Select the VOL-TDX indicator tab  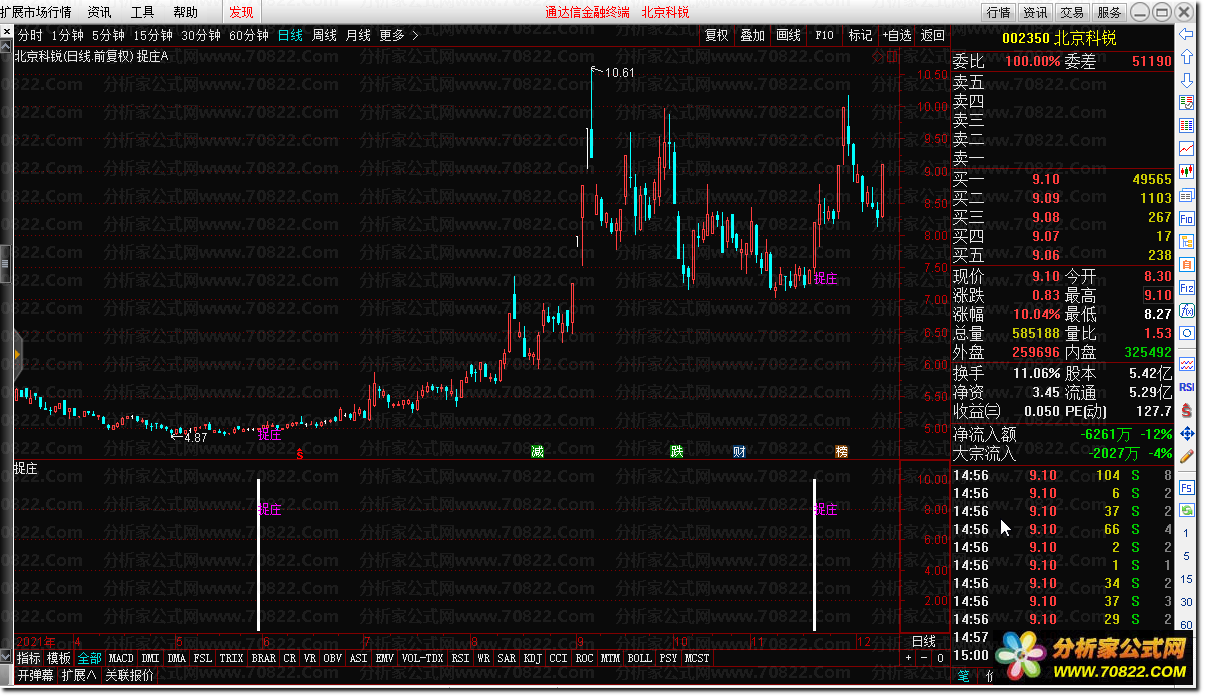[x=422, y=658]
